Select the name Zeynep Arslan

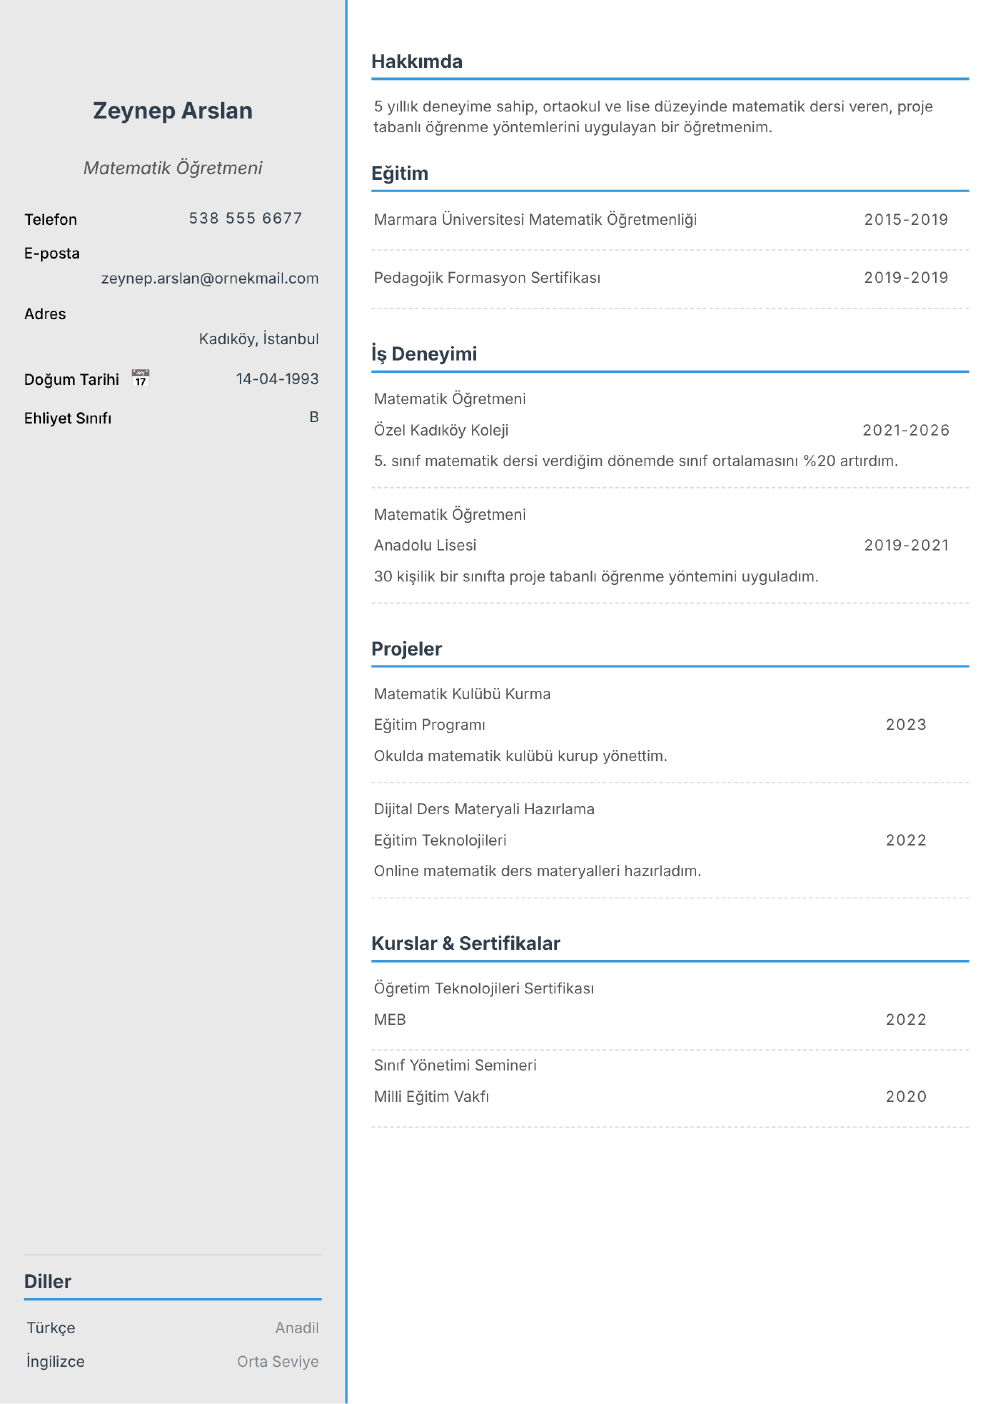[x=173, y=111]
